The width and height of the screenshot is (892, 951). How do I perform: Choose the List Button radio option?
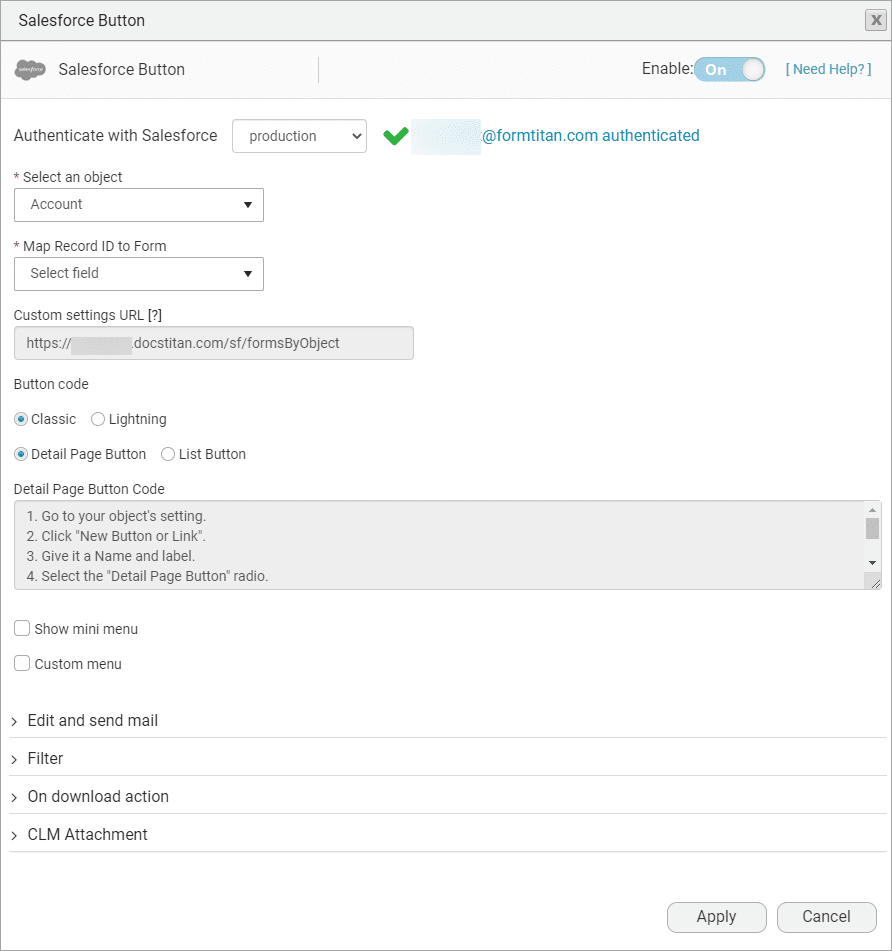pos(168,454)
